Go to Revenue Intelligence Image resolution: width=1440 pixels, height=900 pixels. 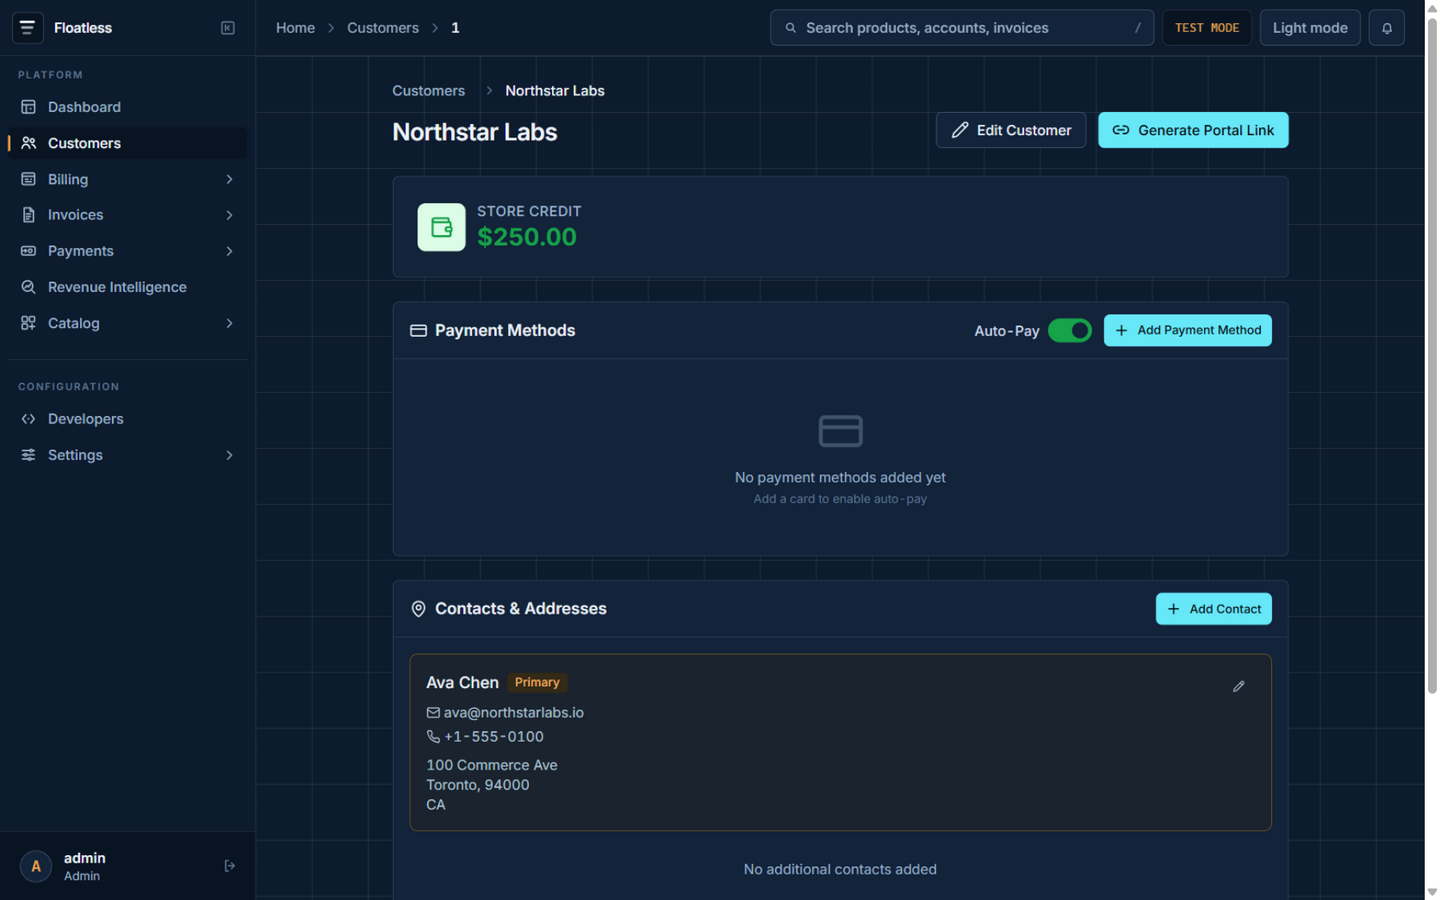127,287
